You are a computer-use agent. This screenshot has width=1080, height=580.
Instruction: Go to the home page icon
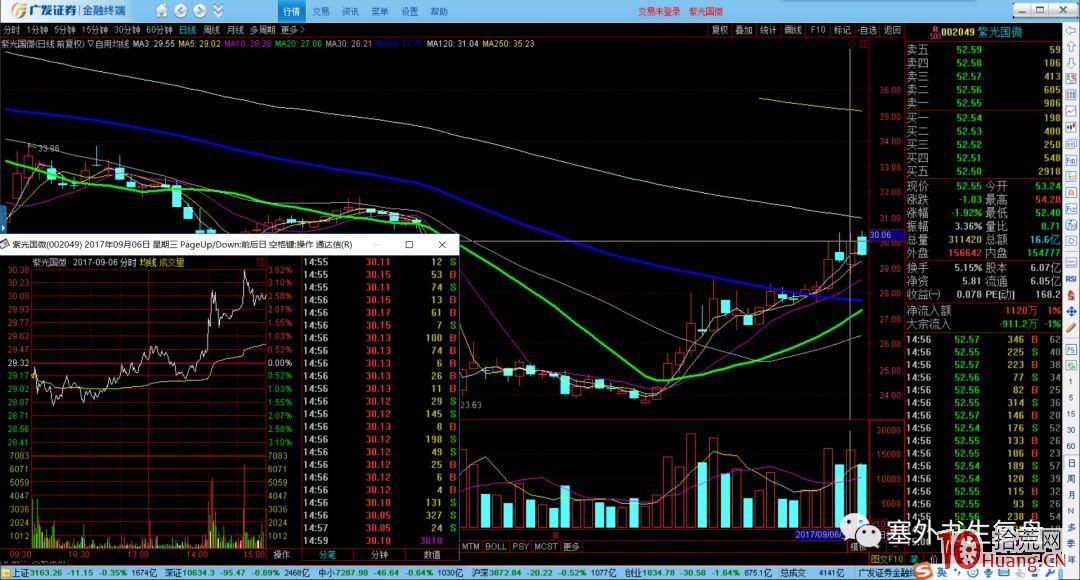tap(161, 11)
